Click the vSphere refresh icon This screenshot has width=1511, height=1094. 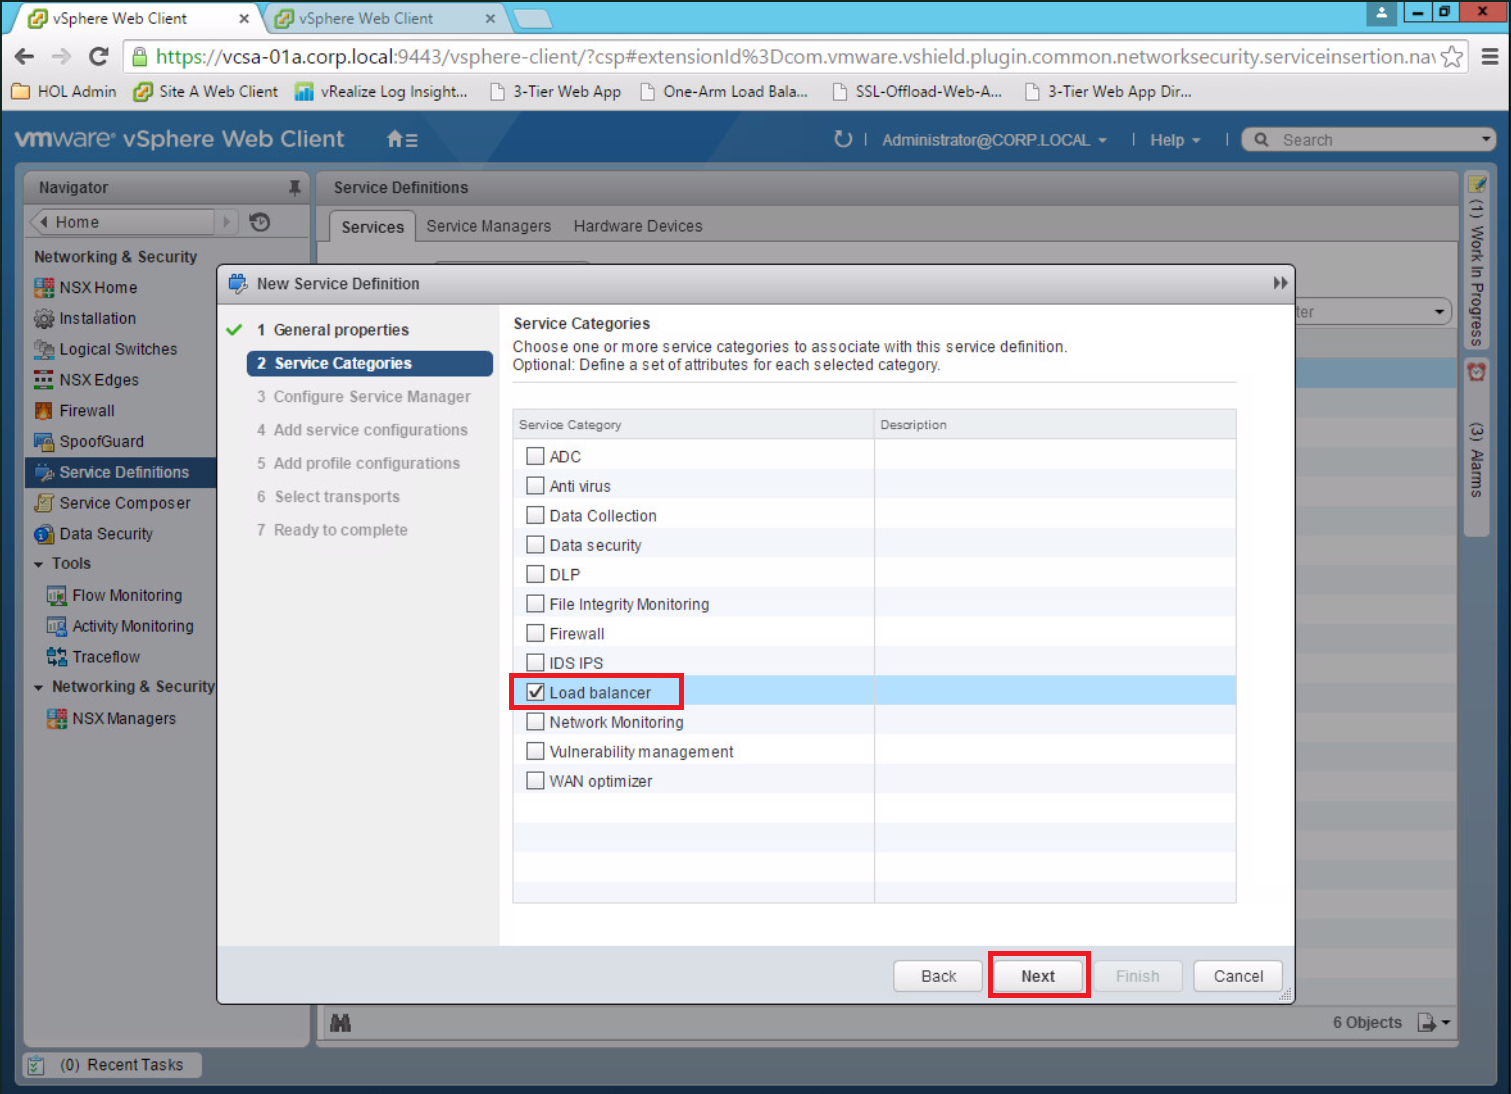[x=843, y=139]
